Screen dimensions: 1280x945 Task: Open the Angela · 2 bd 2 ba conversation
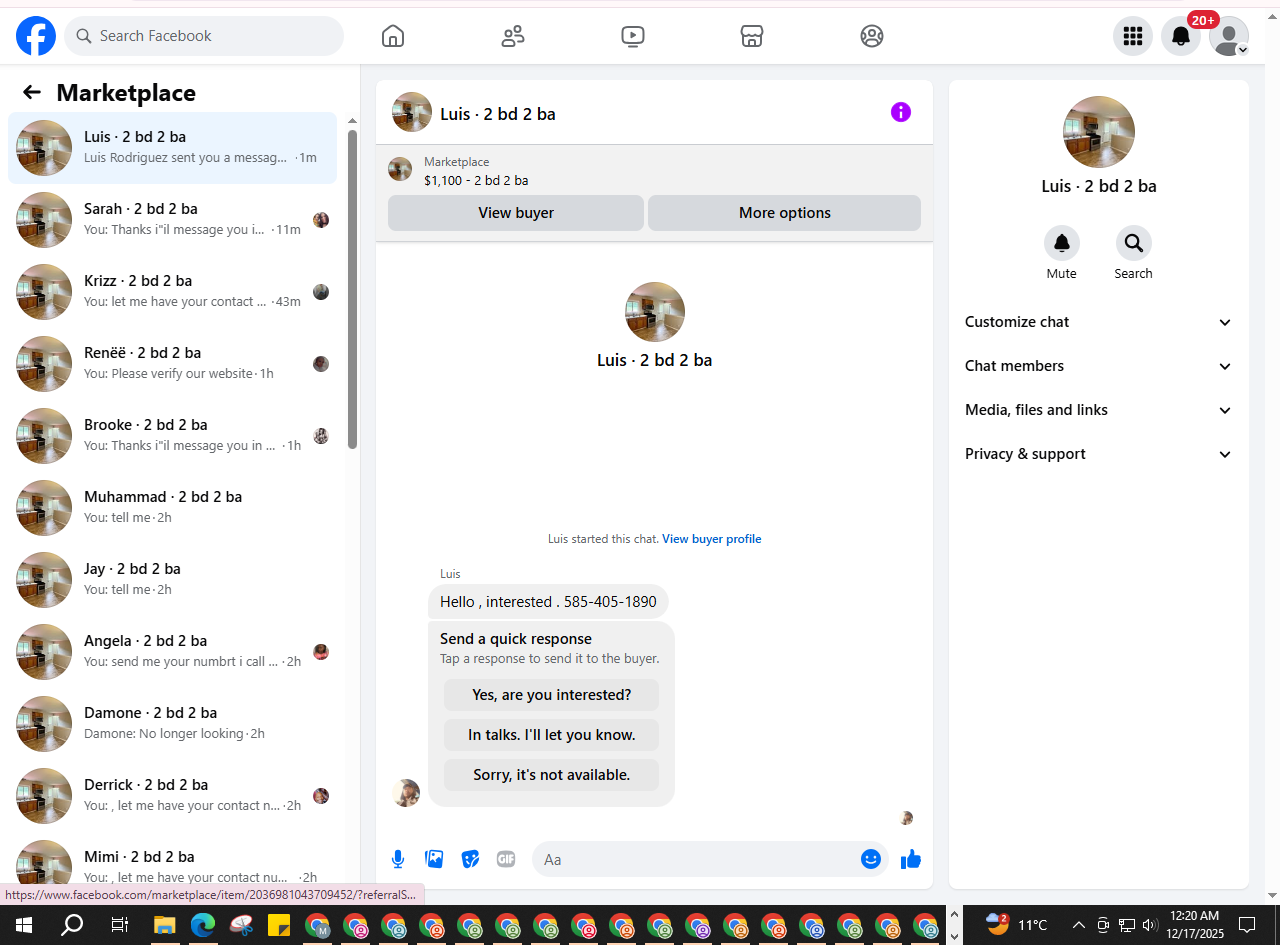point(173,652)
